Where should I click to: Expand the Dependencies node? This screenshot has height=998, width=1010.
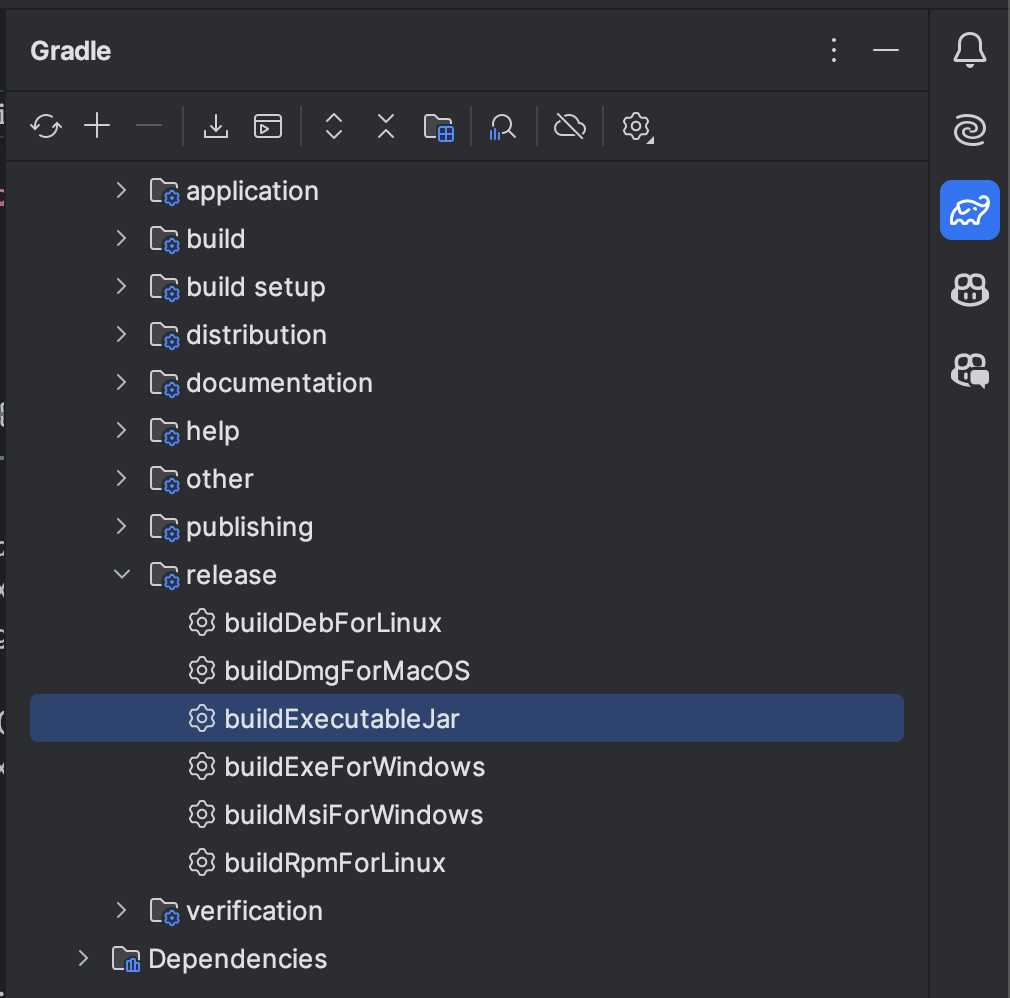(84, 958)
